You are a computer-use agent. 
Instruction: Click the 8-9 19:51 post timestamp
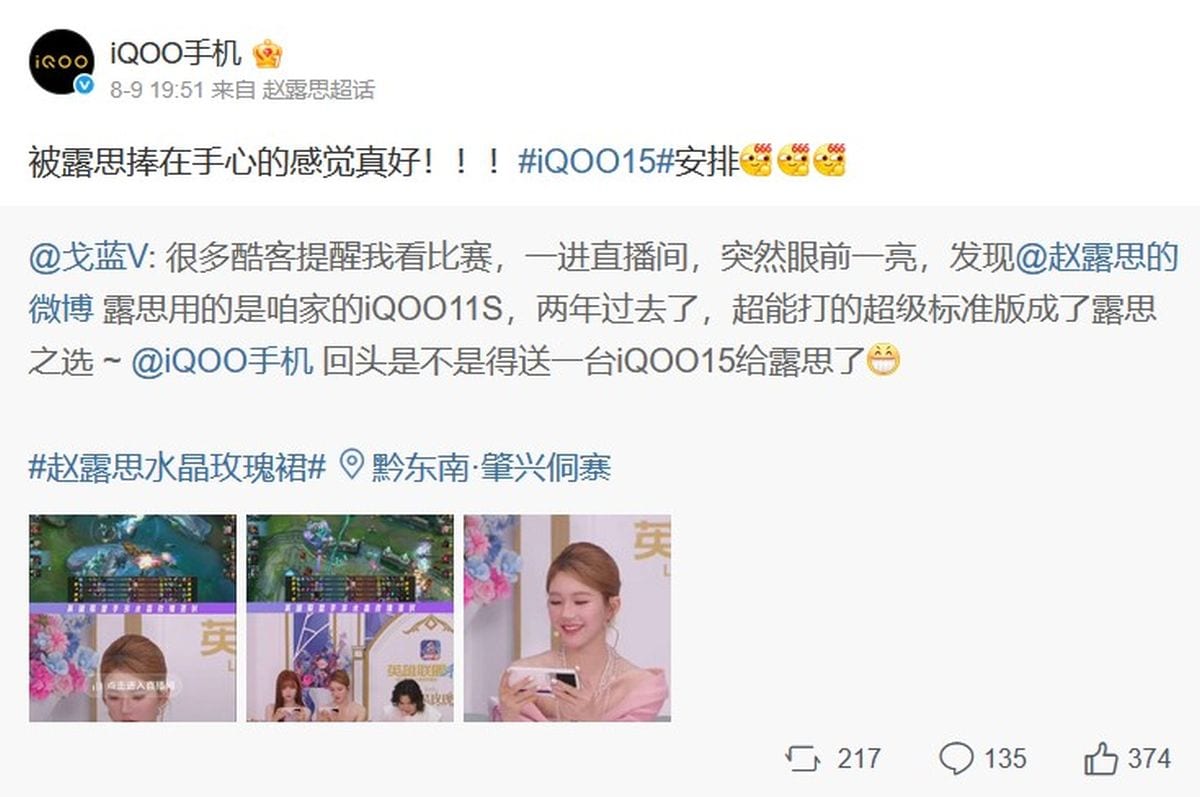pyautogui.click(x=157, y=90)
